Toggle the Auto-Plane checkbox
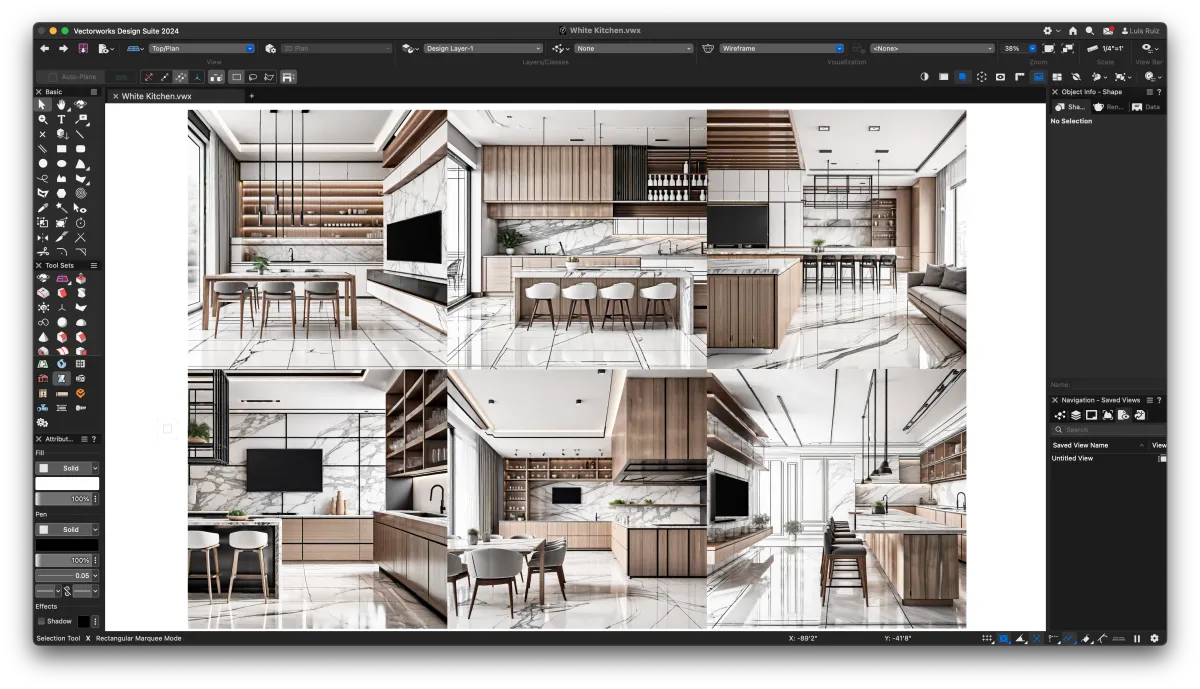Viewport: 1200px width, 689px height. (x=52, y=76)
